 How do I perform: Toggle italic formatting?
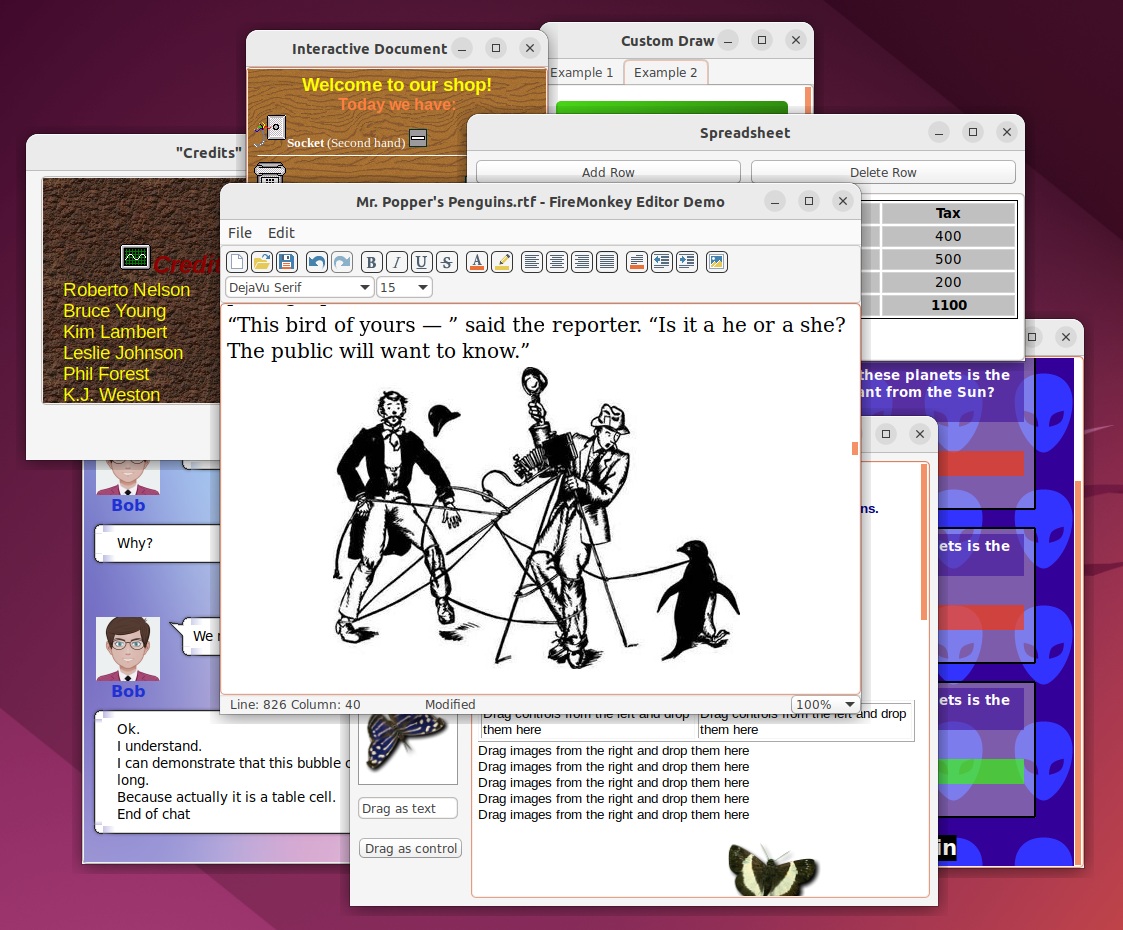[396, 262]
